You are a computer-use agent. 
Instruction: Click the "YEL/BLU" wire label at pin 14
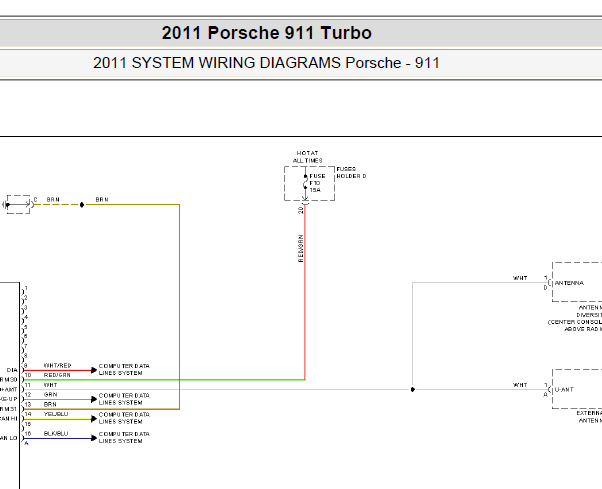tap(56, 414)
